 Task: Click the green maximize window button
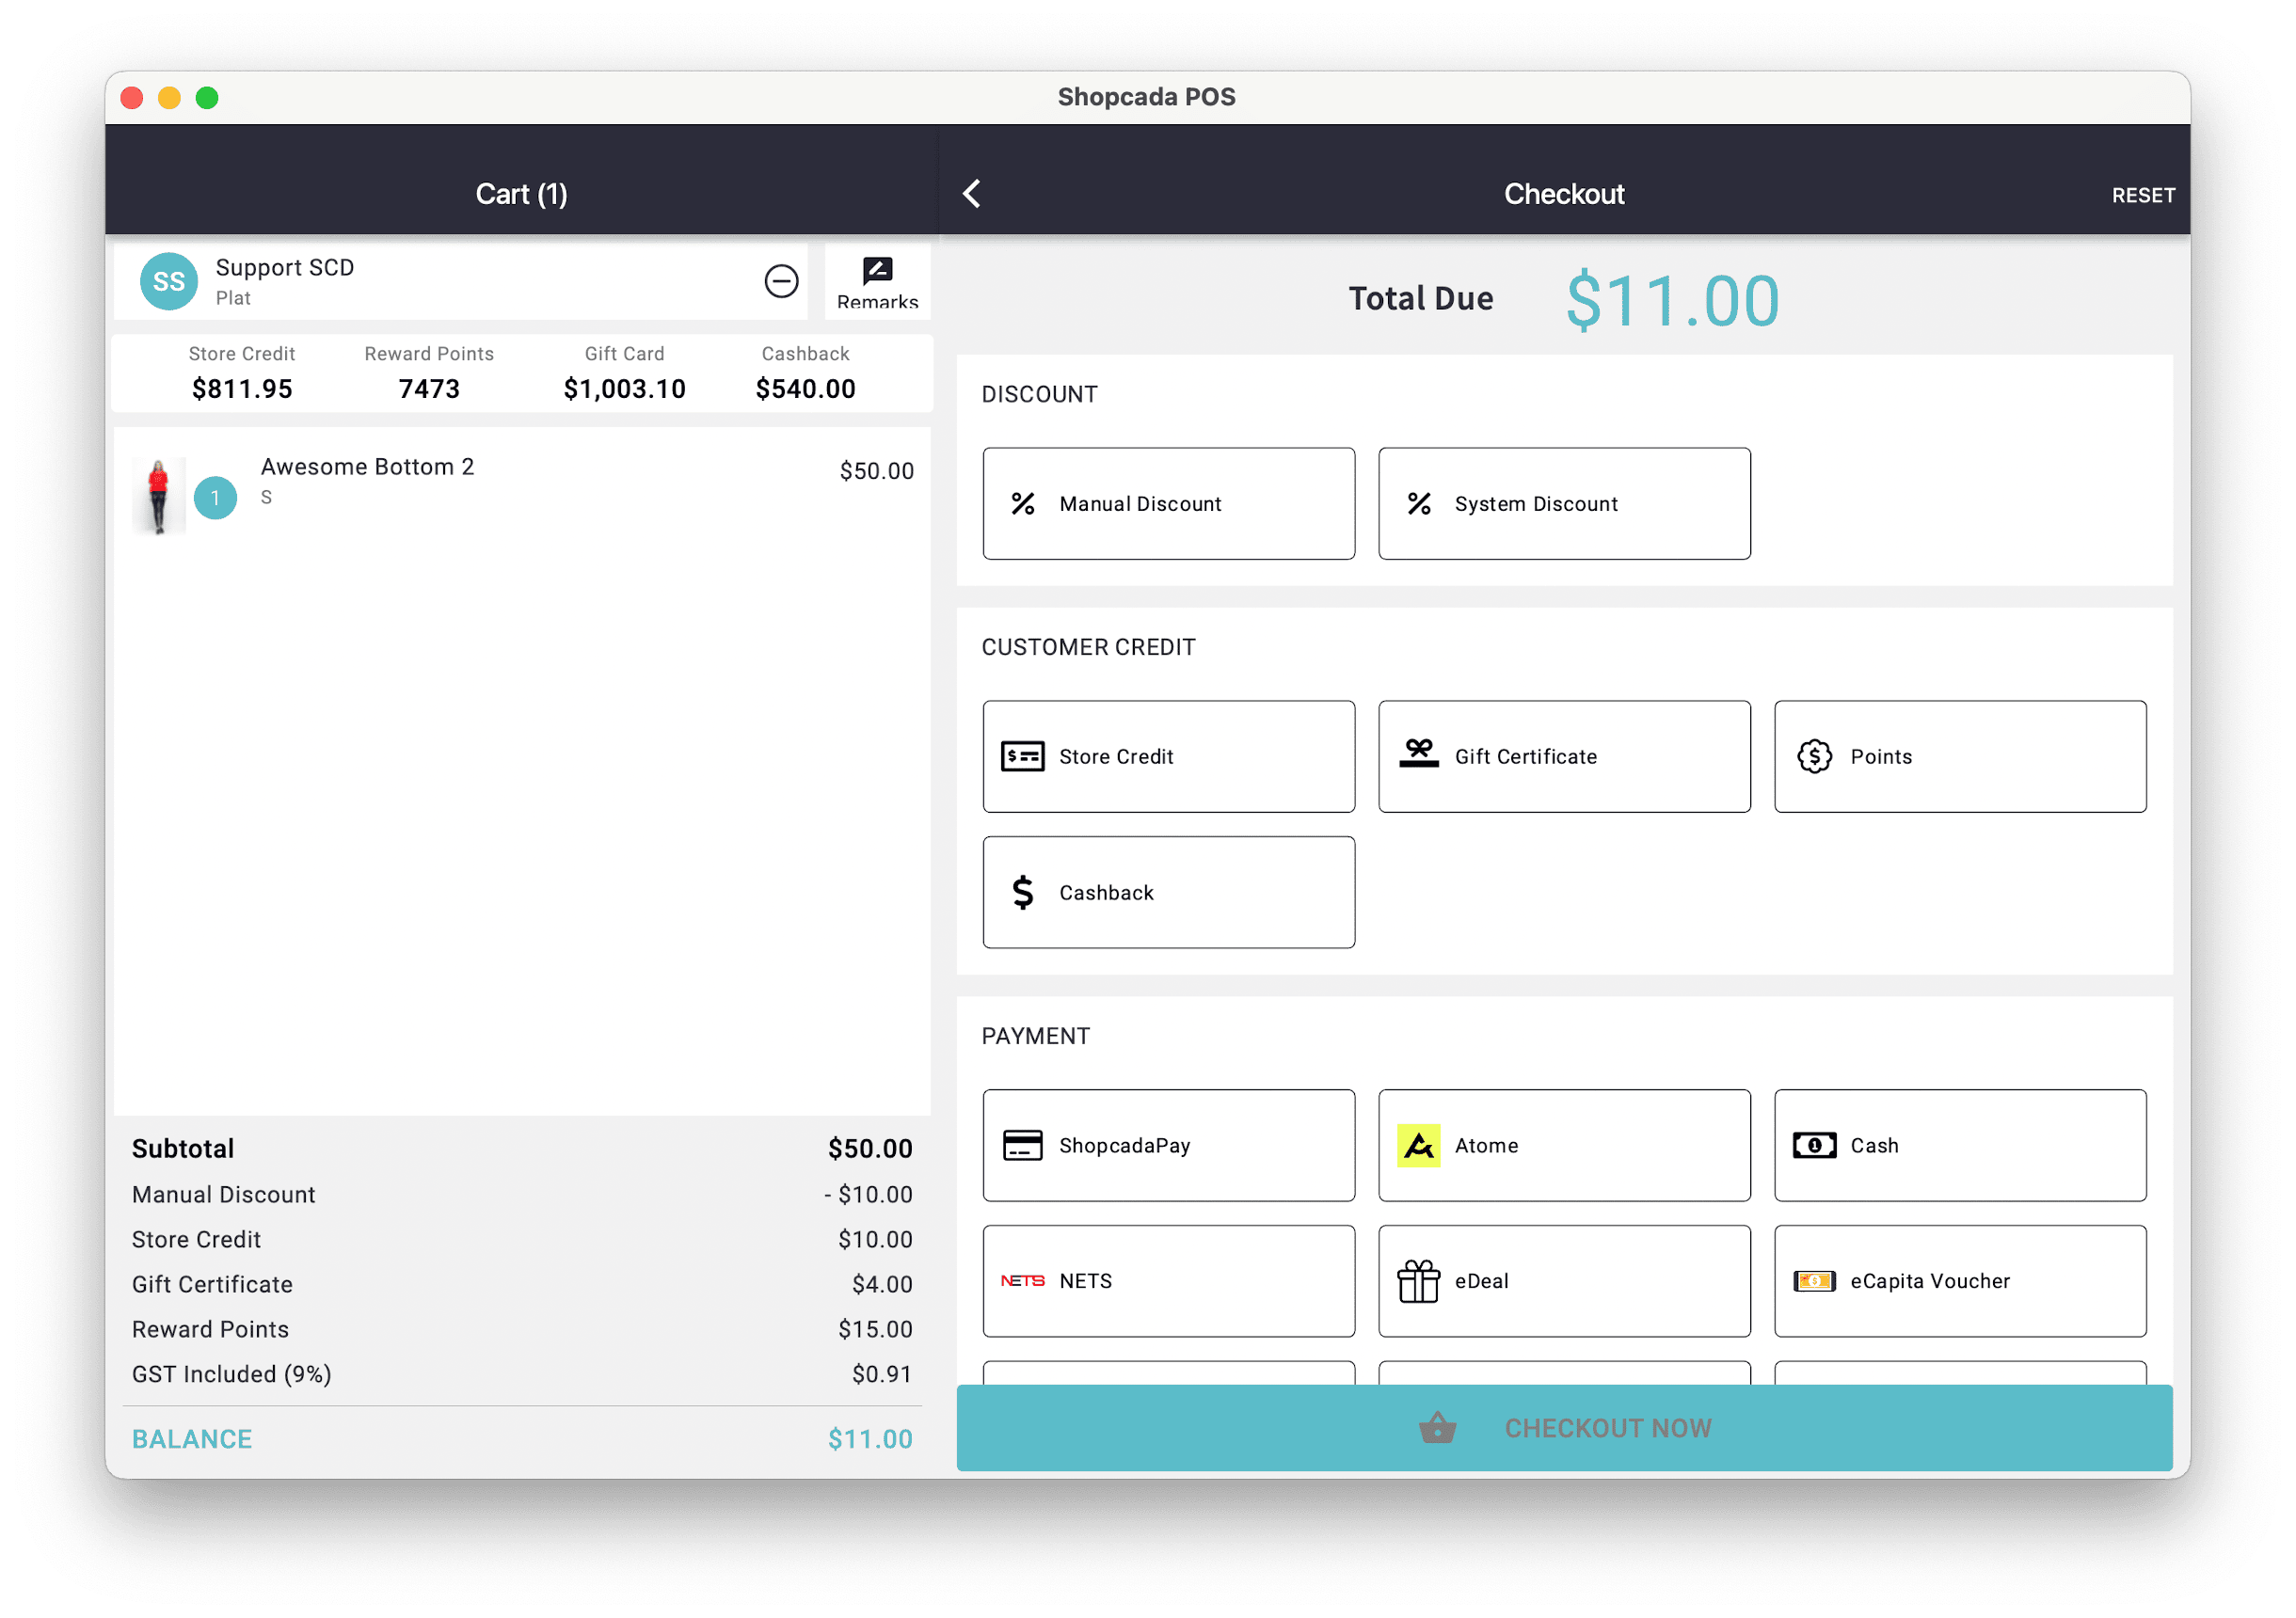click(207, 97)
